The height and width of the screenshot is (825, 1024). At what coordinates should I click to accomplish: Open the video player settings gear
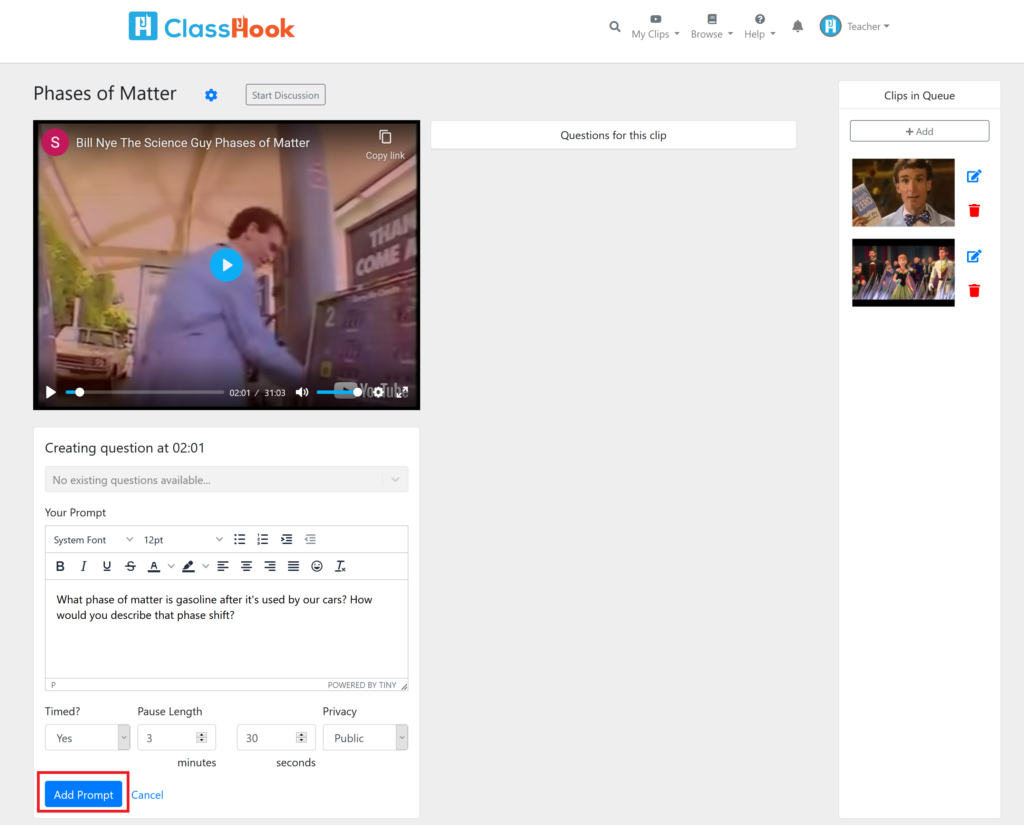378,392
